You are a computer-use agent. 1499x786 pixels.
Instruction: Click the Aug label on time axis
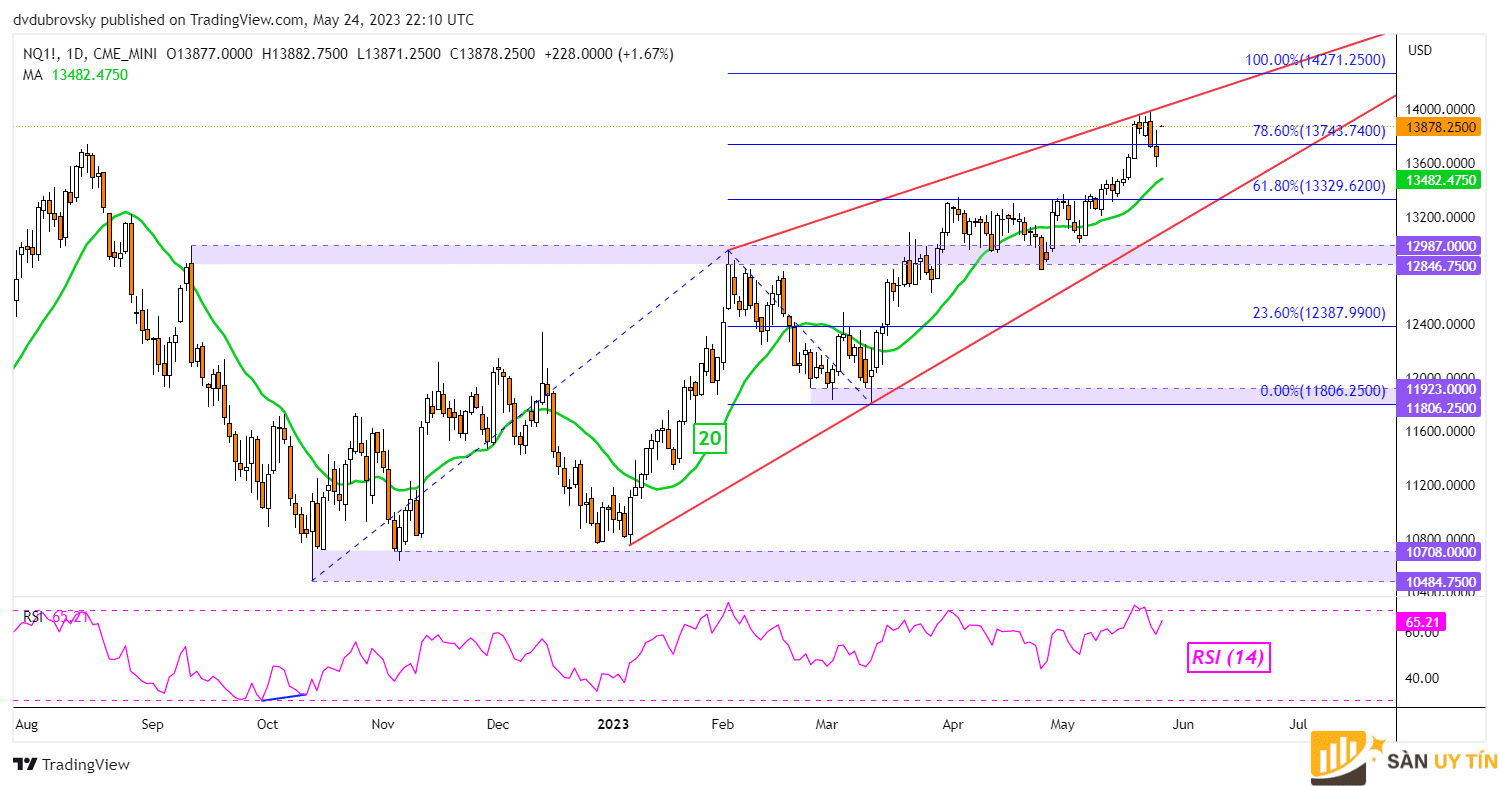click(27, 722)
